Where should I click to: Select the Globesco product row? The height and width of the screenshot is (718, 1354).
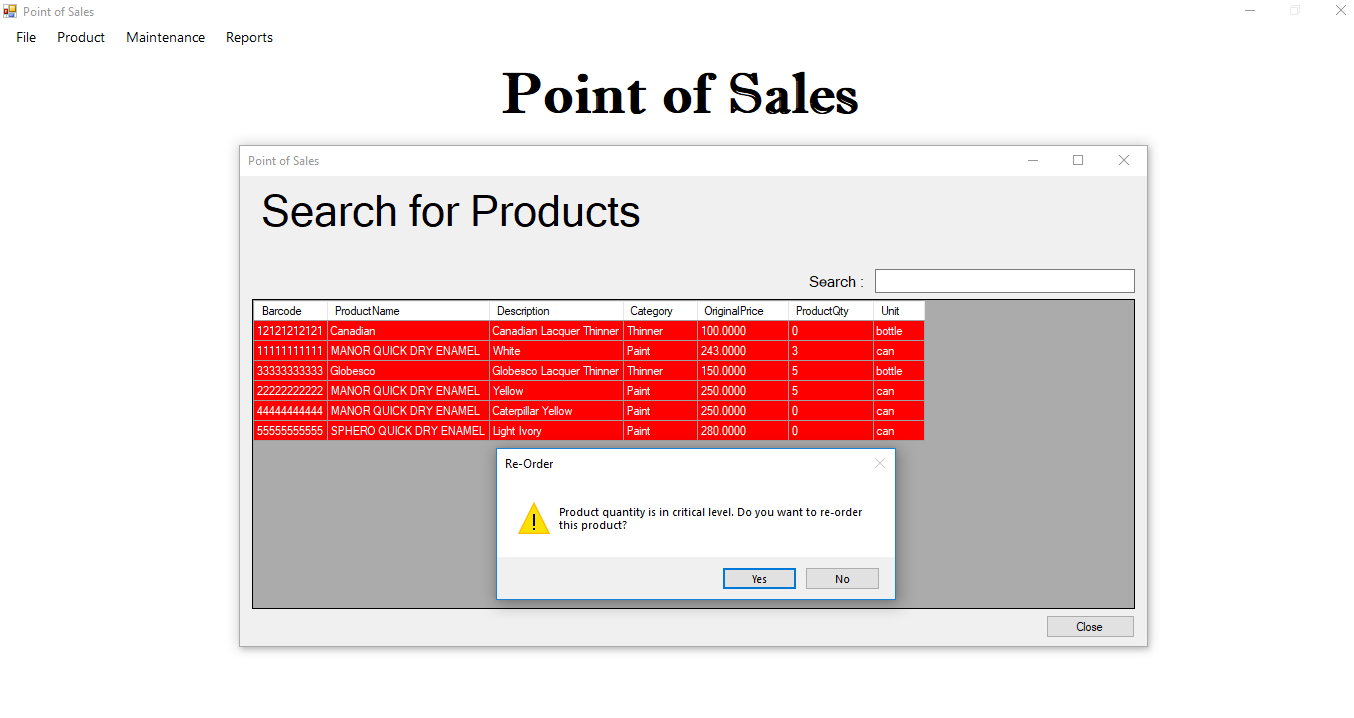click(x=353, y=371)
